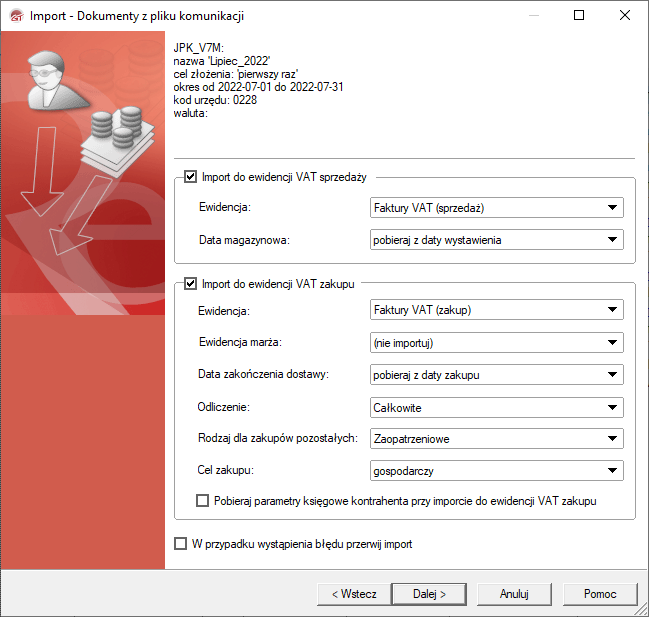Click the Data zakończenia dostawy: label
The width and height of the screenshot is (649, 617).
[x=263, y=375]
